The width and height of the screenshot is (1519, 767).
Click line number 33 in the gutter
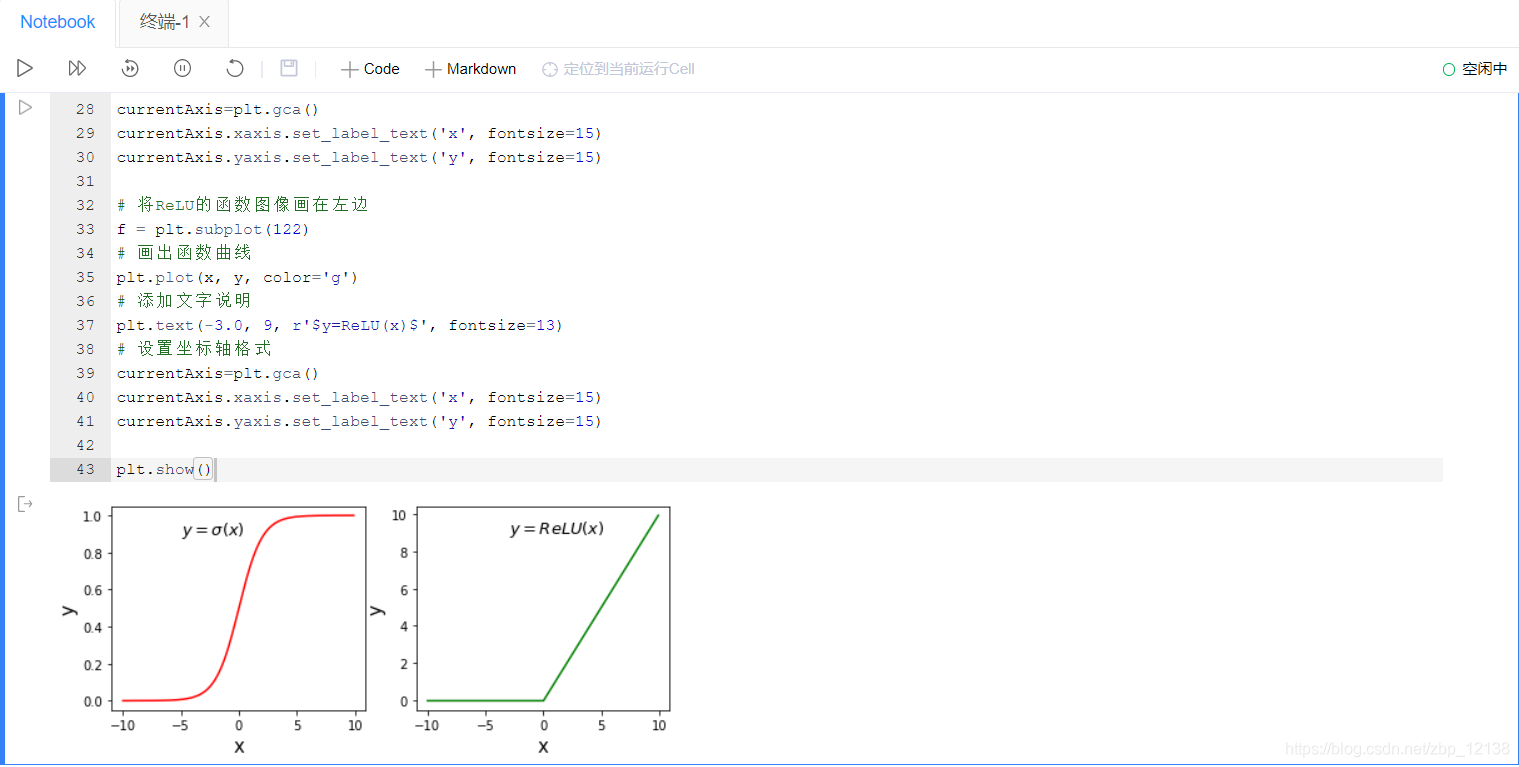(x=85, y=229)
